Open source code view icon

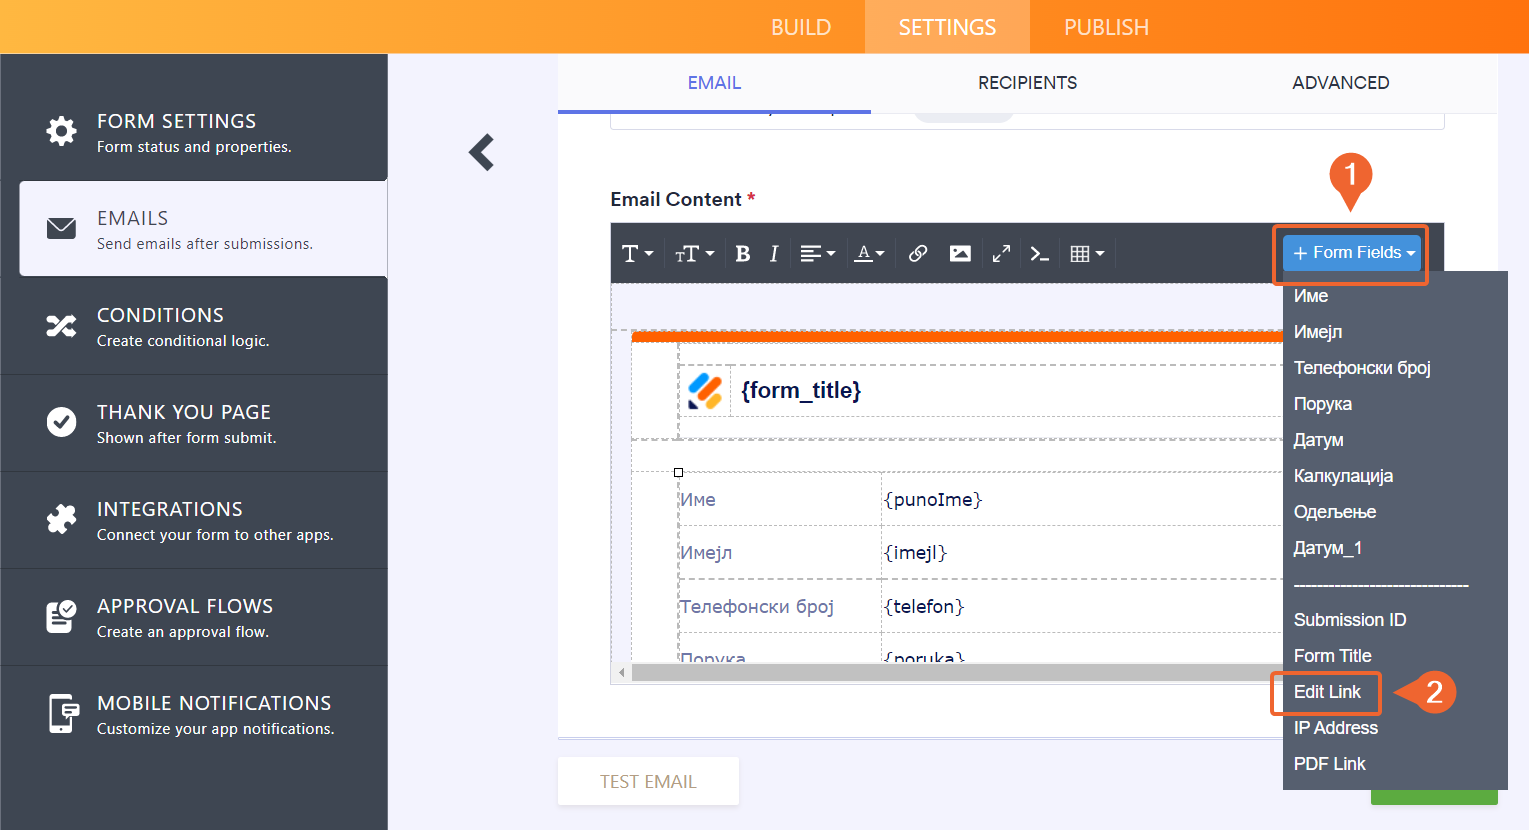[x=1040, y=254]
